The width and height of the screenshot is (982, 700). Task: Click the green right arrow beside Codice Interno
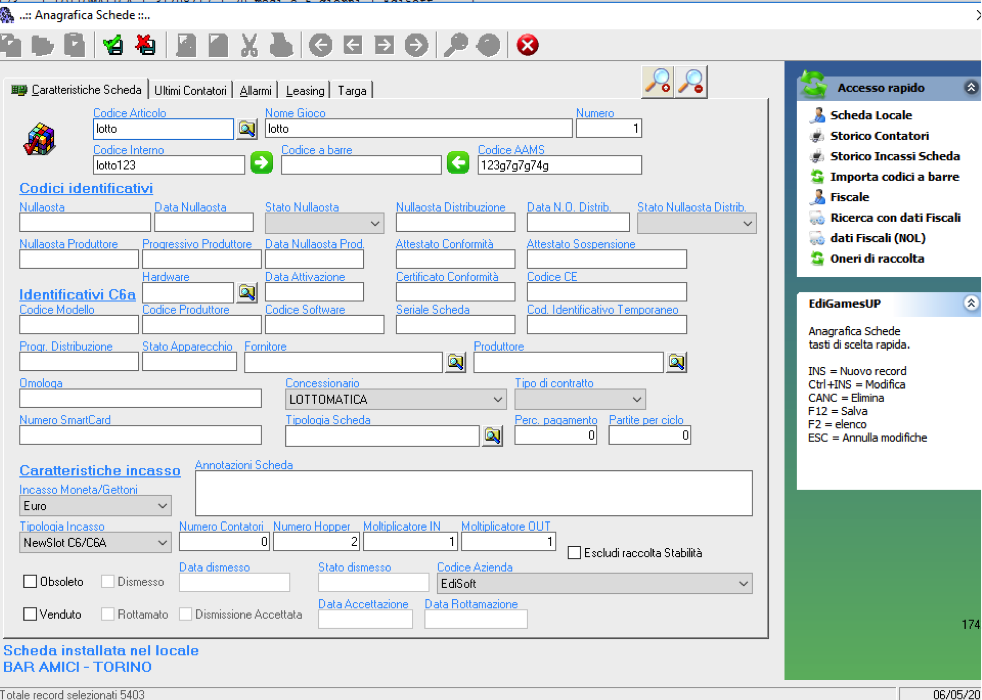262,163
